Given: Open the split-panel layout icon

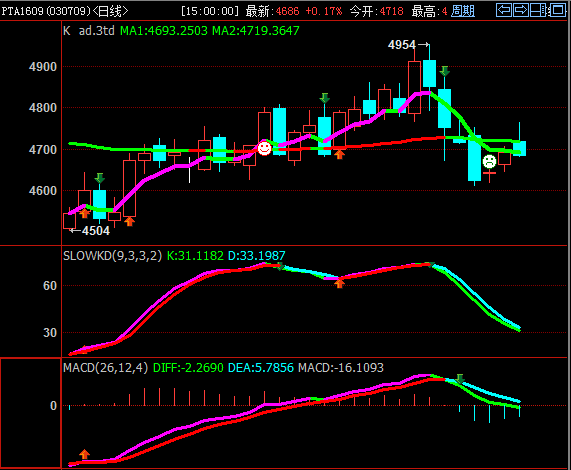Looking at the screenshot, I should (539, 10).
